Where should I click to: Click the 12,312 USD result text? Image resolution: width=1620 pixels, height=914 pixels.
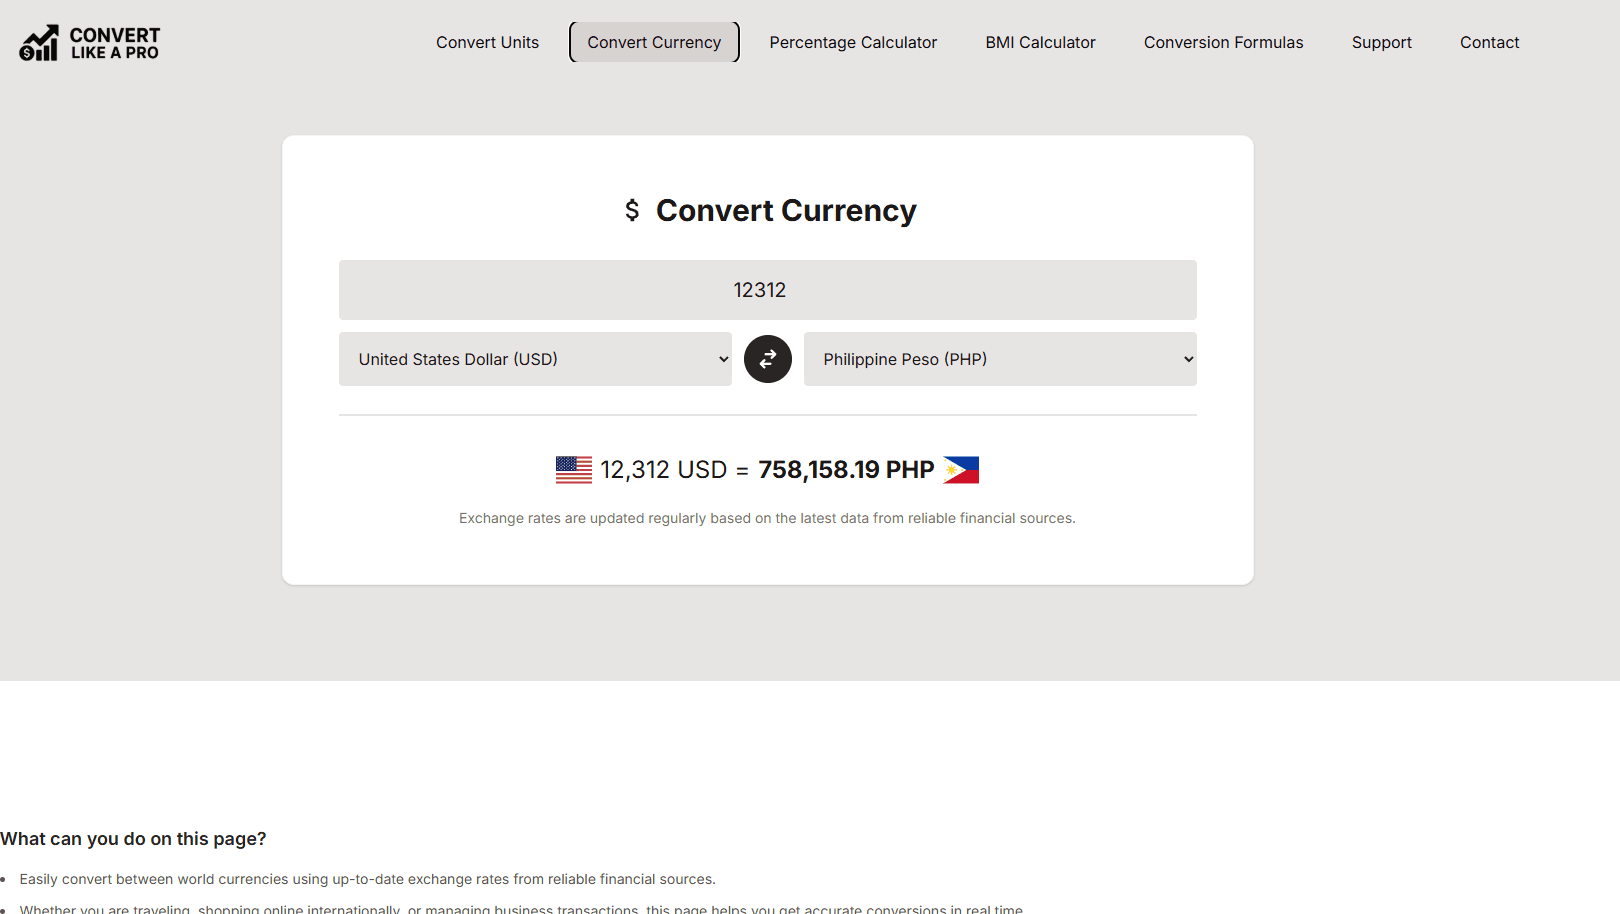coord(664,470)
